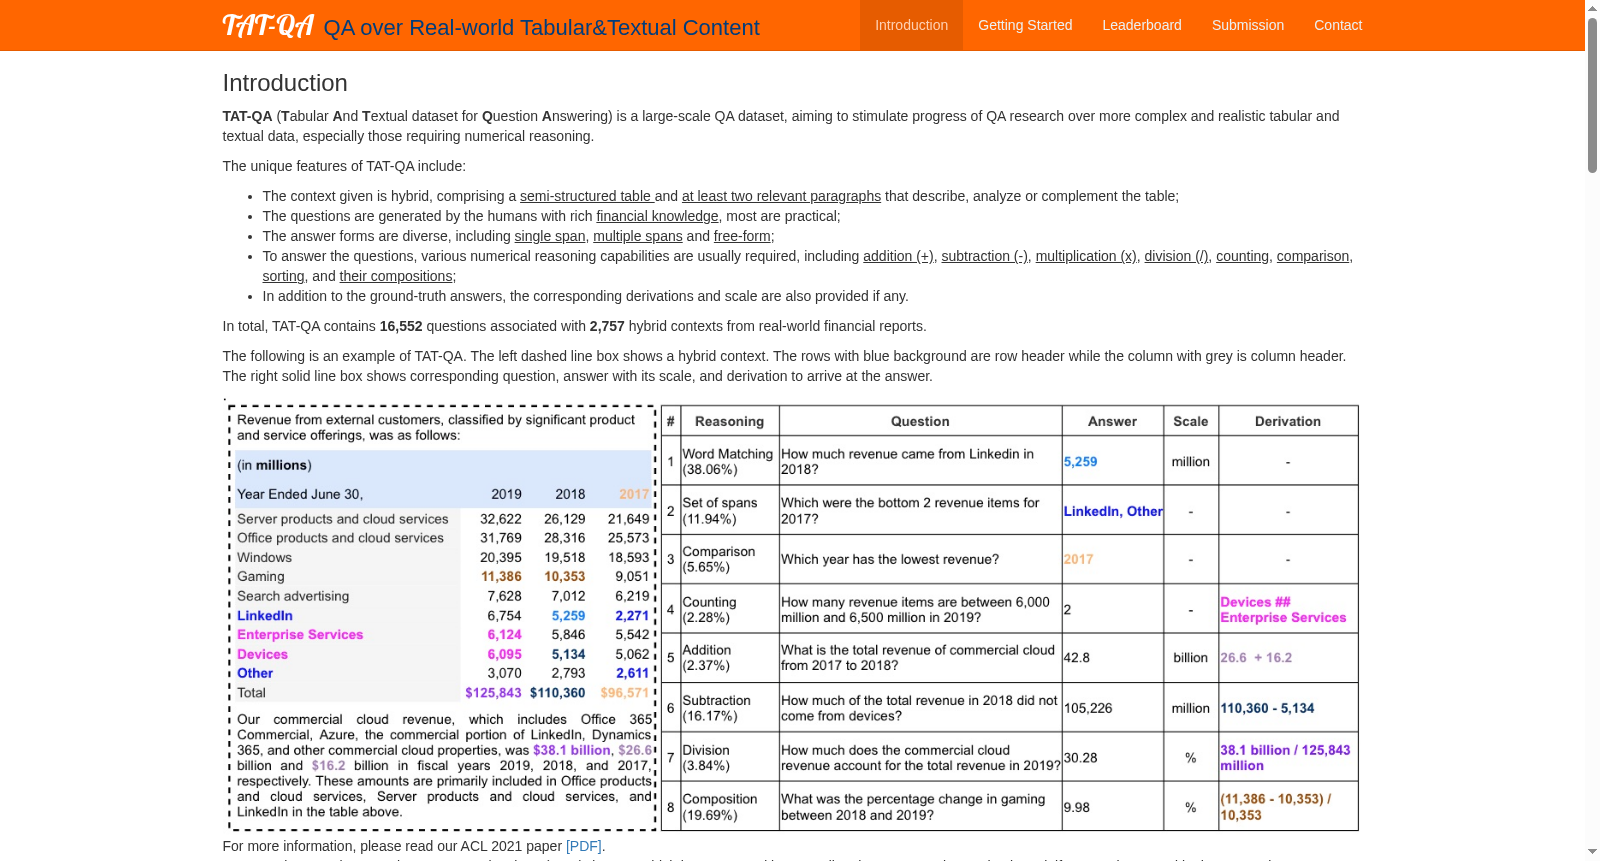Click the scrollbar down arrow
1600x861 pixels.
coord(1592,853)
